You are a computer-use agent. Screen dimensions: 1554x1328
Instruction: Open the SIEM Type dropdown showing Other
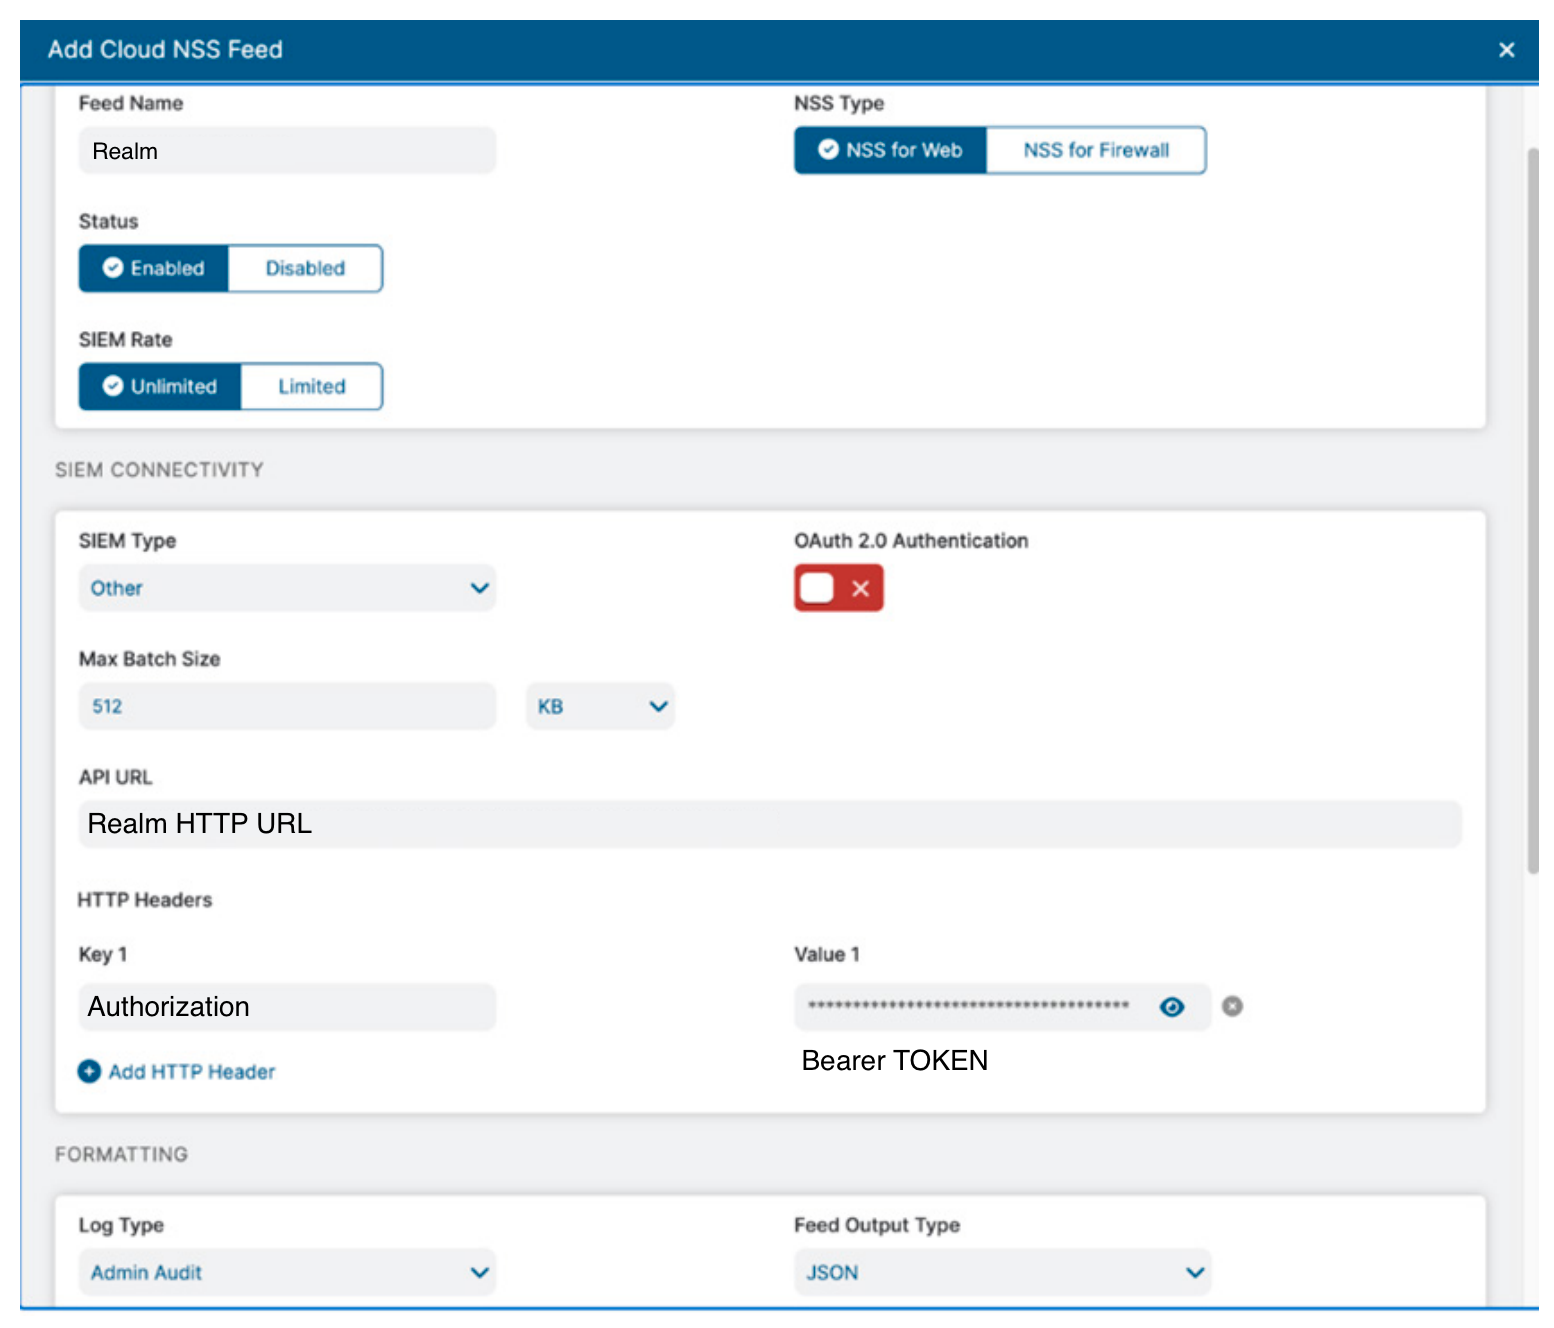click(287, 588)
